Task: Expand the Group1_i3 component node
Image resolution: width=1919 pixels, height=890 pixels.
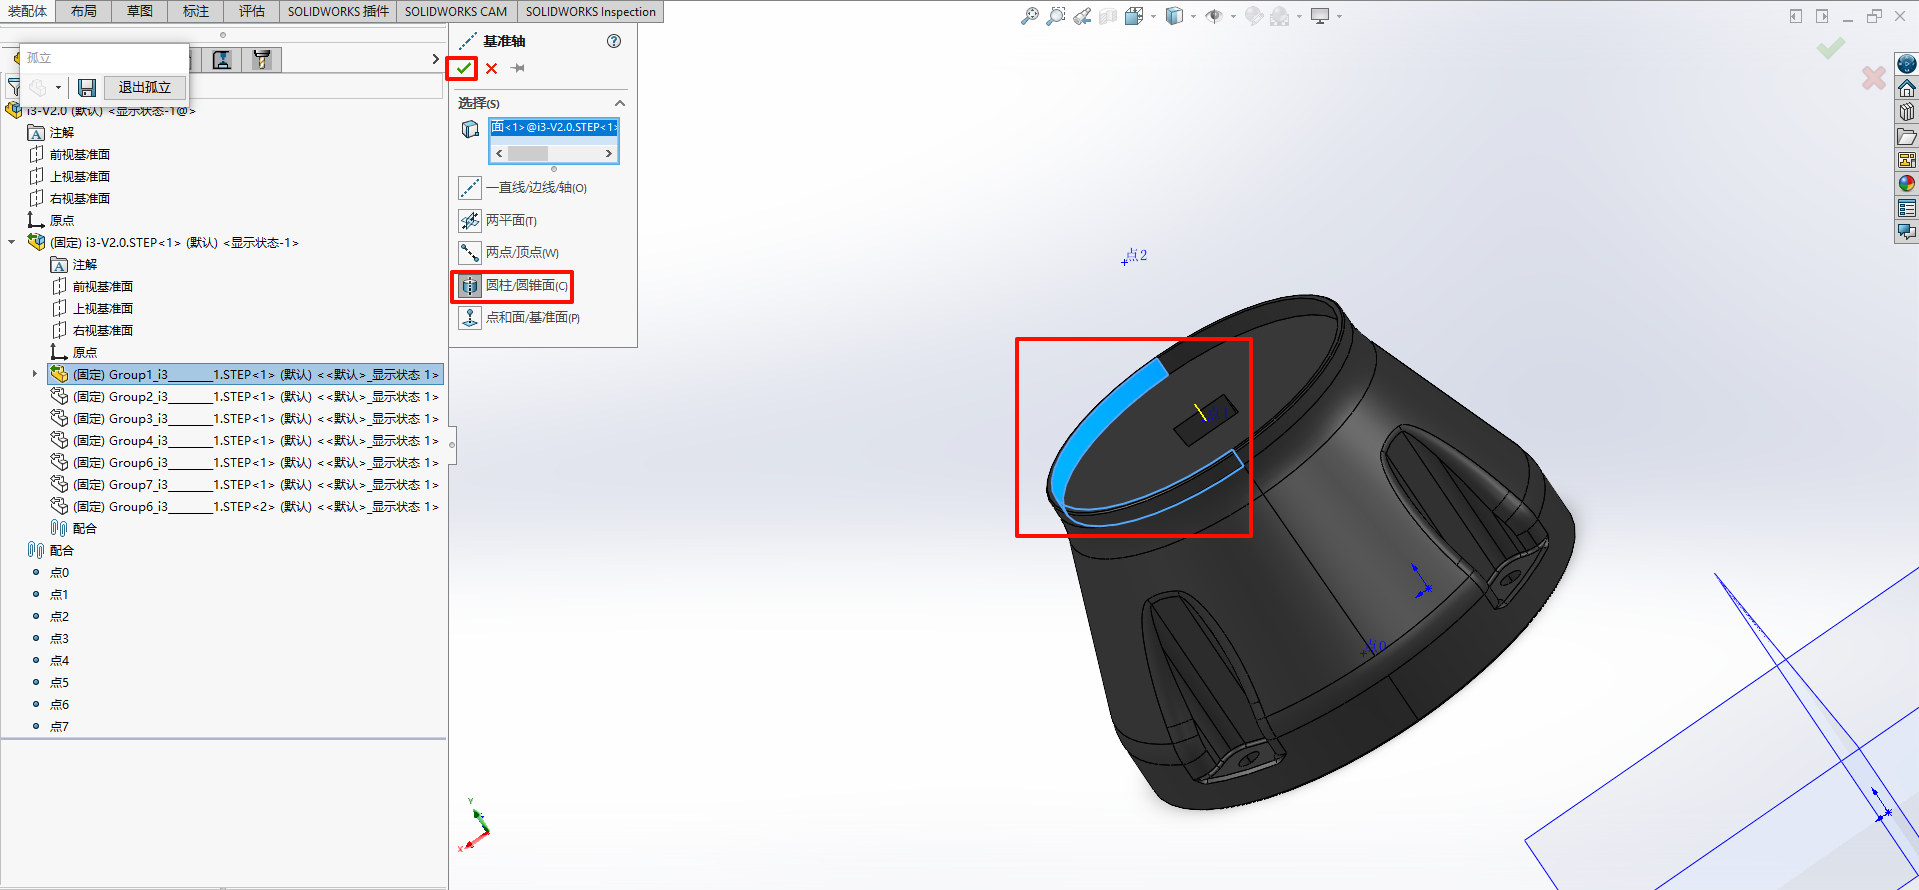Action: [x=35, y=374]
